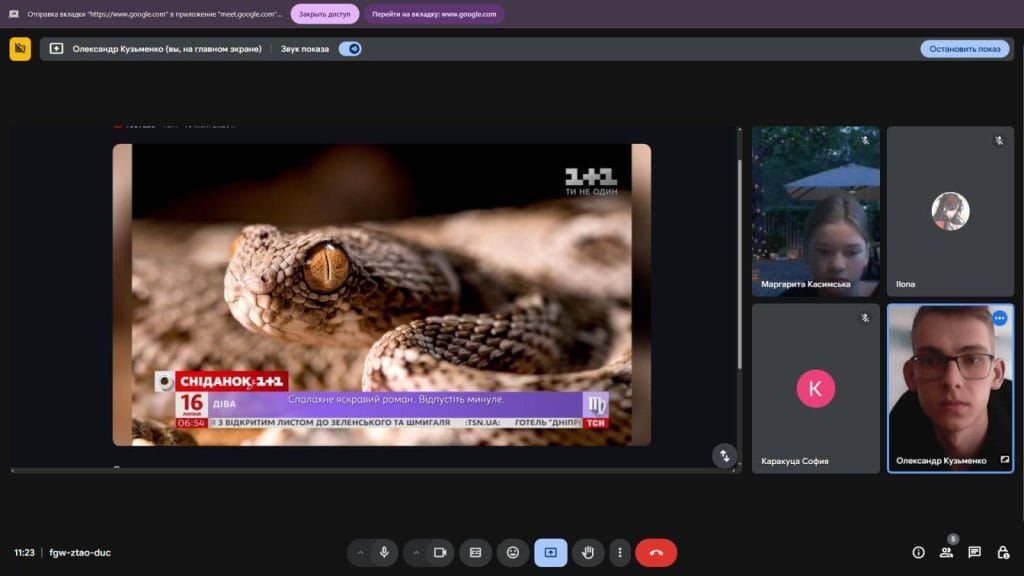Click muted mic icon on Каракуца София tile

(865, 318)
